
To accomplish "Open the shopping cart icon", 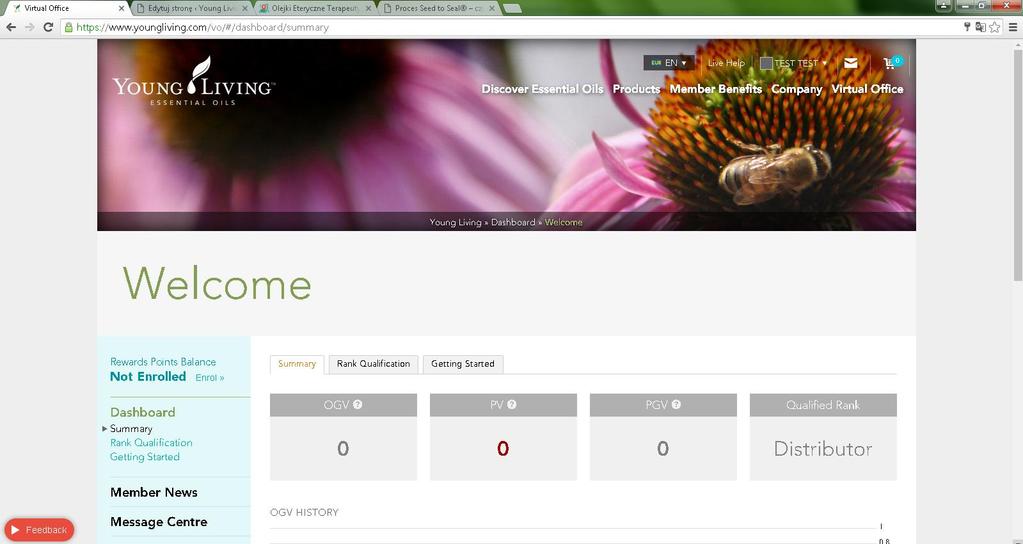I will 891,63.
